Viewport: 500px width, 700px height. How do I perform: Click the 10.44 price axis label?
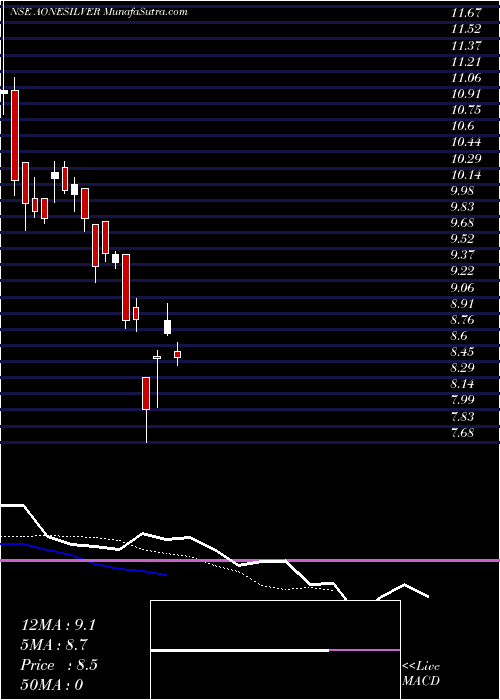point(466,142)
